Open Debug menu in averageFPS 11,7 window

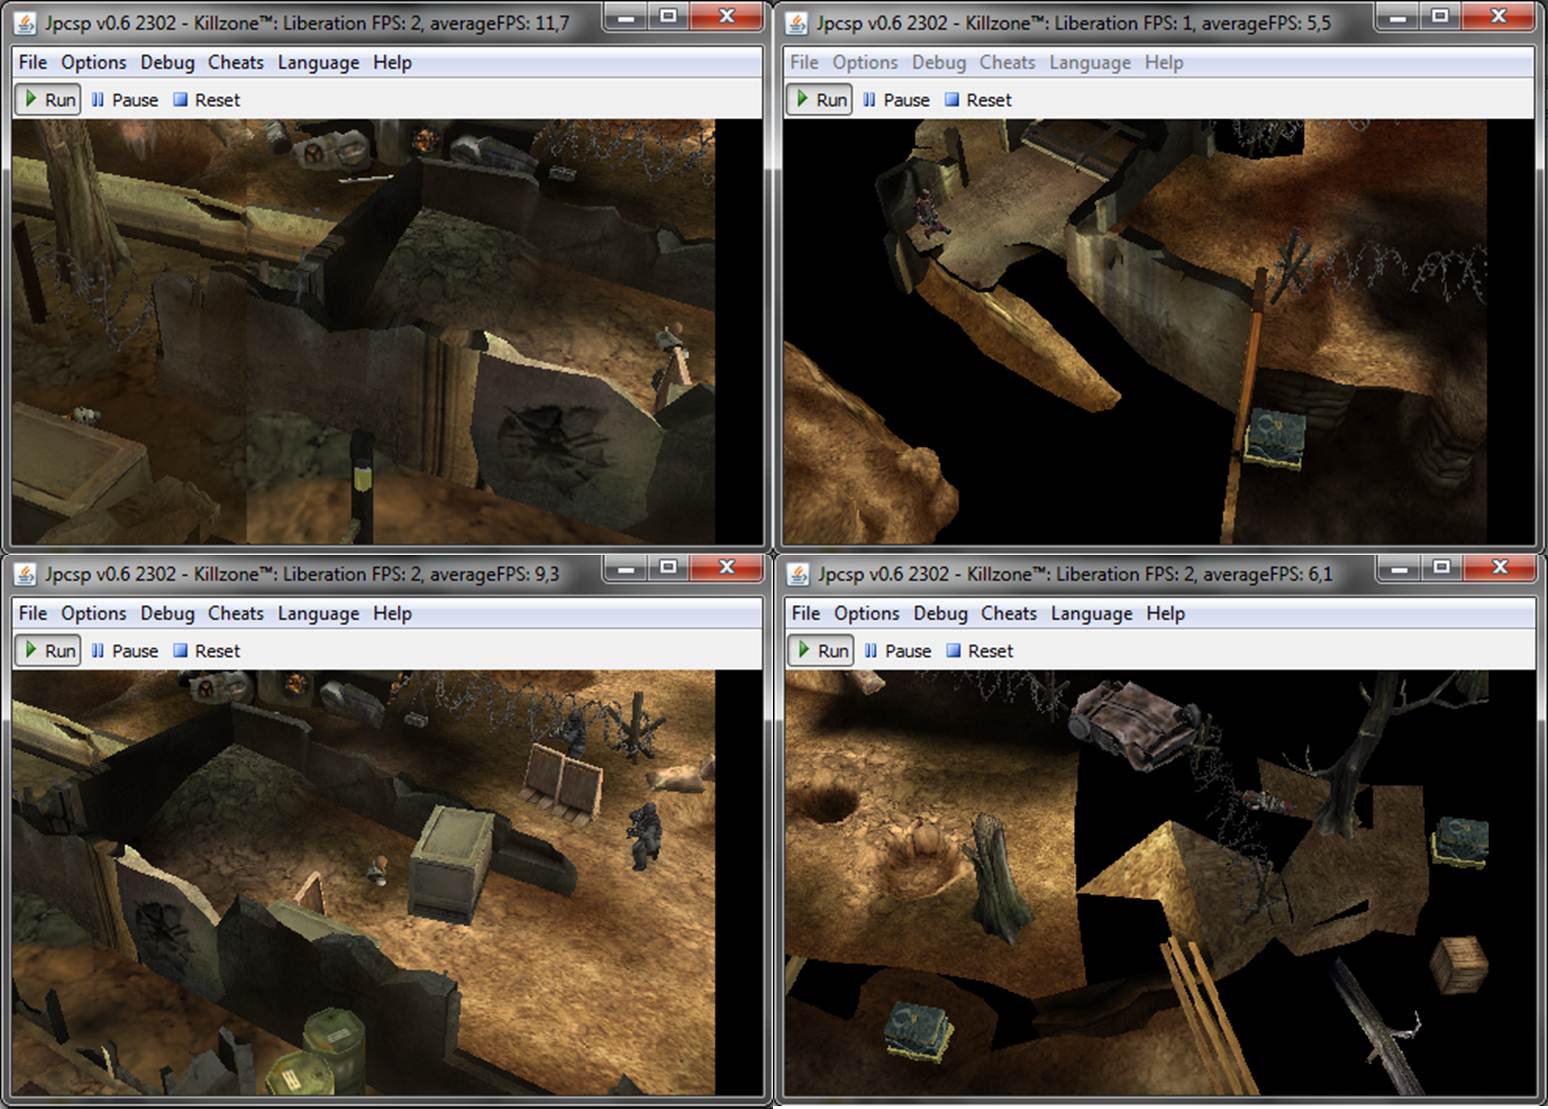coord(167,62)
